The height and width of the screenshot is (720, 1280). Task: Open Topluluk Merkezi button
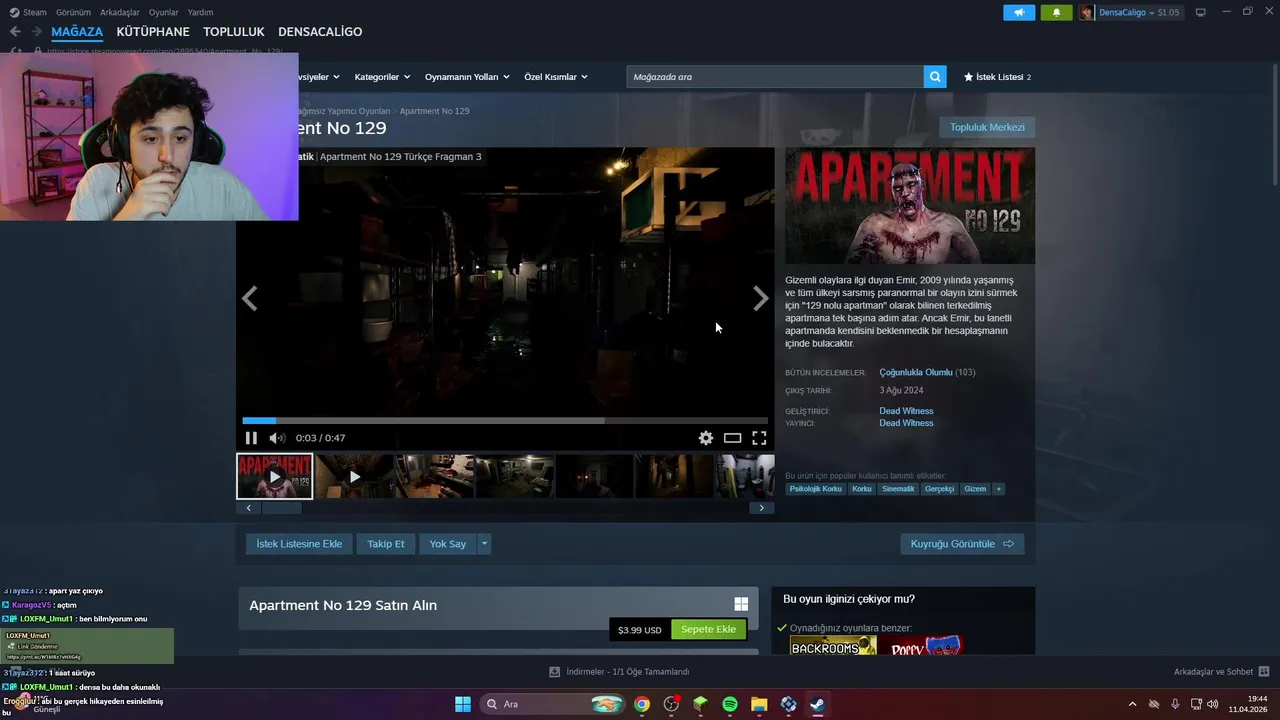987,127
